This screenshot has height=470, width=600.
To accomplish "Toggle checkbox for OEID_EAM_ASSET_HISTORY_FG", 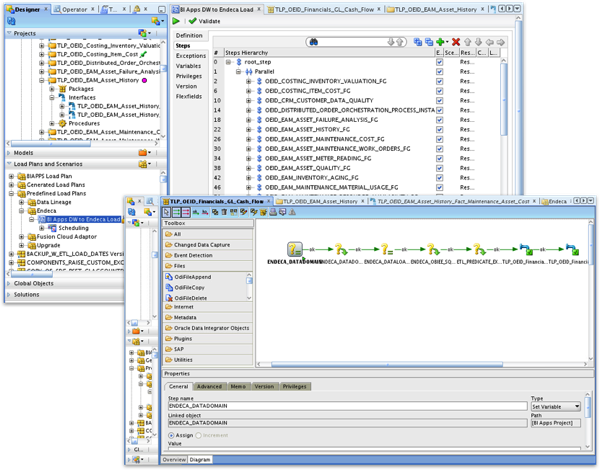I will tap(439, 130).
